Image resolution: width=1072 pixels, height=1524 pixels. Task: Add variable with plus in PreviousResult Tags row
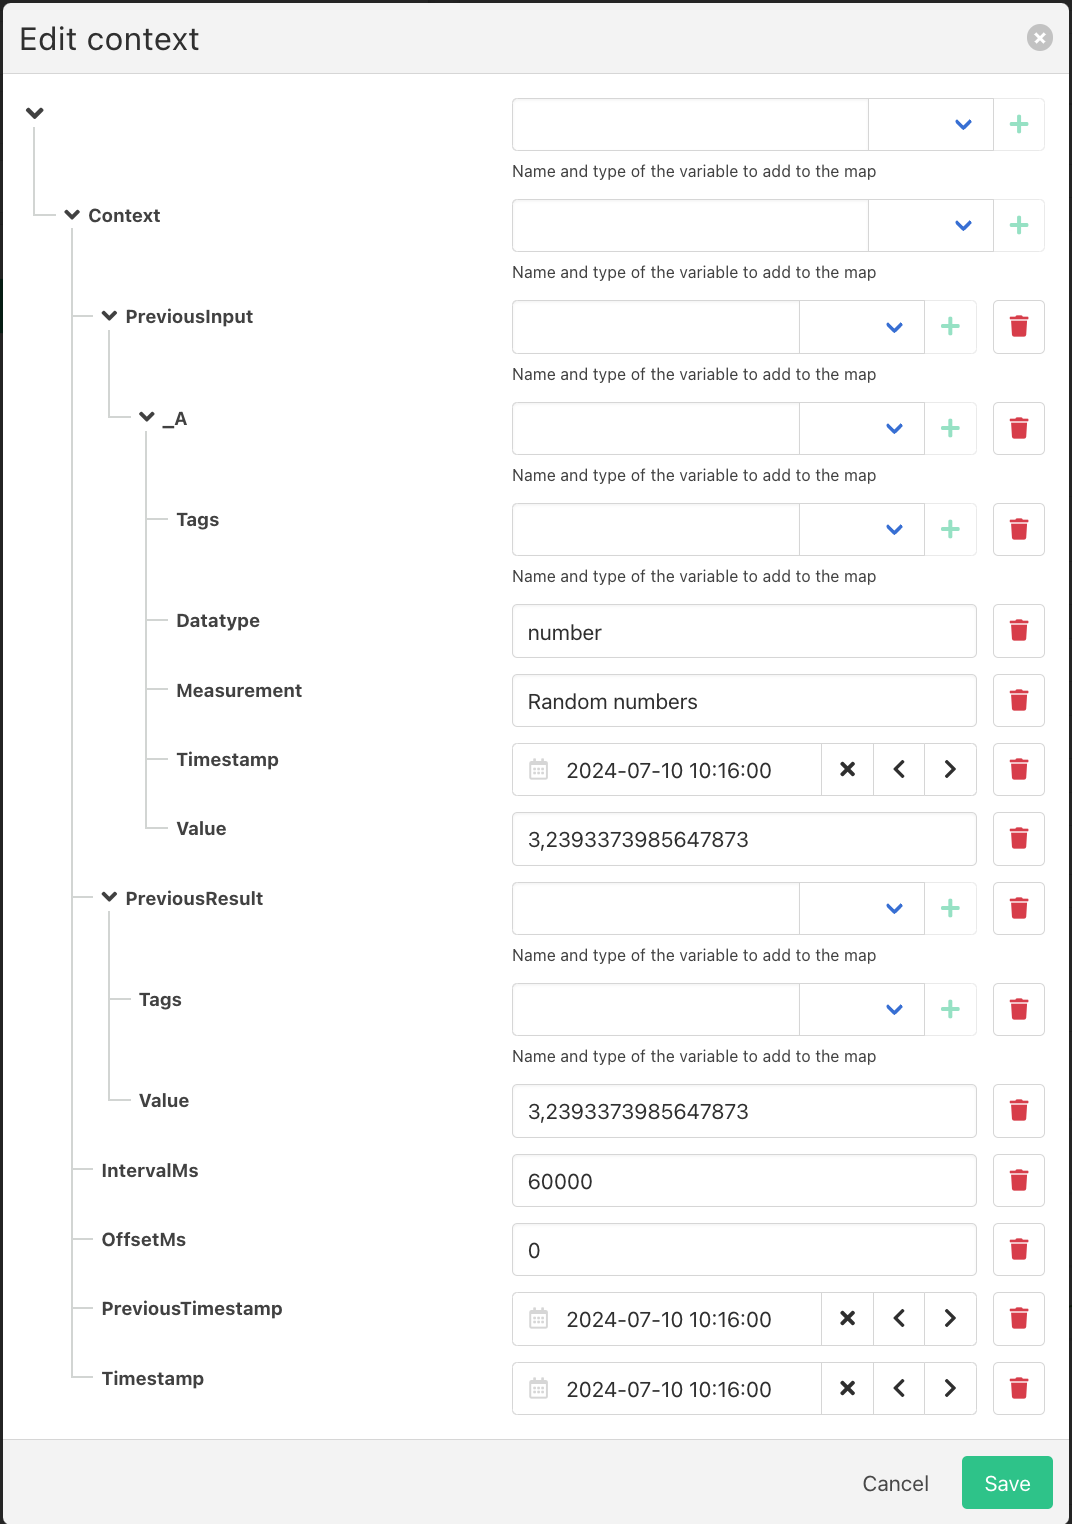click(x=950, y=1009)
